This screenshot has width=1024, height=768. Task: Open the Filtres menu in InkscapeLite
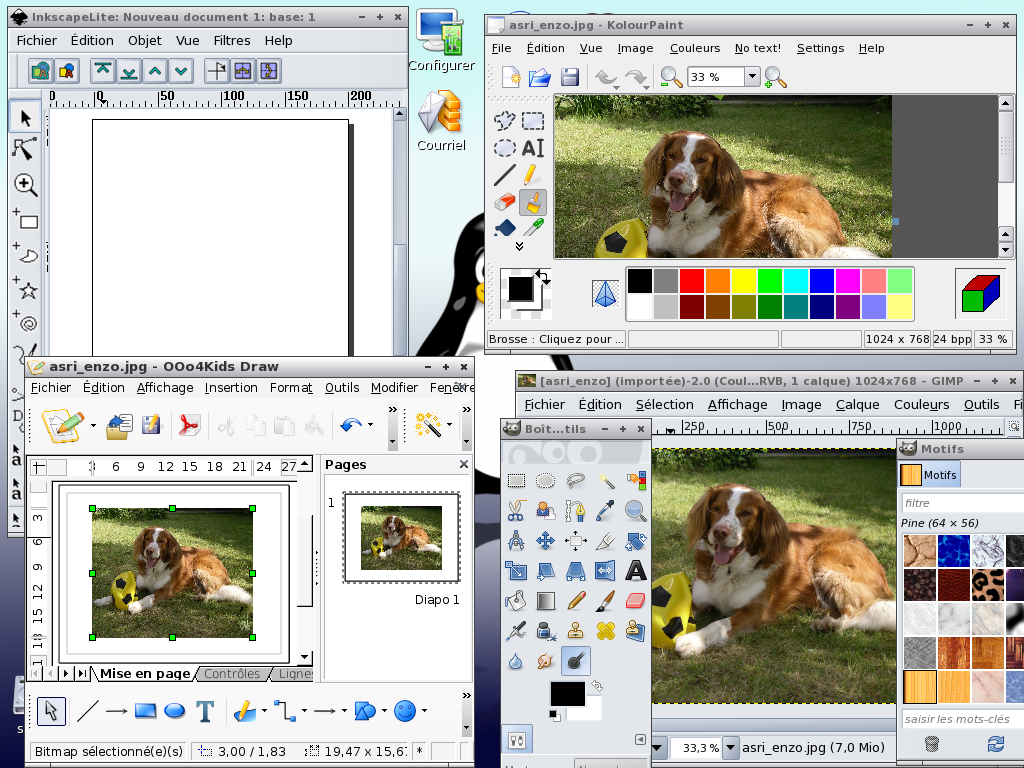[232, 40]
